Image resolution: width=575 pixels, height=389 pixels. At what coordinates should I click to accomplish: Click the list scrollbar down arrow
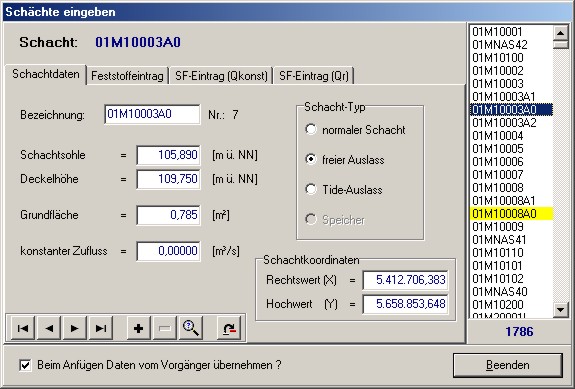coord(560,310)
